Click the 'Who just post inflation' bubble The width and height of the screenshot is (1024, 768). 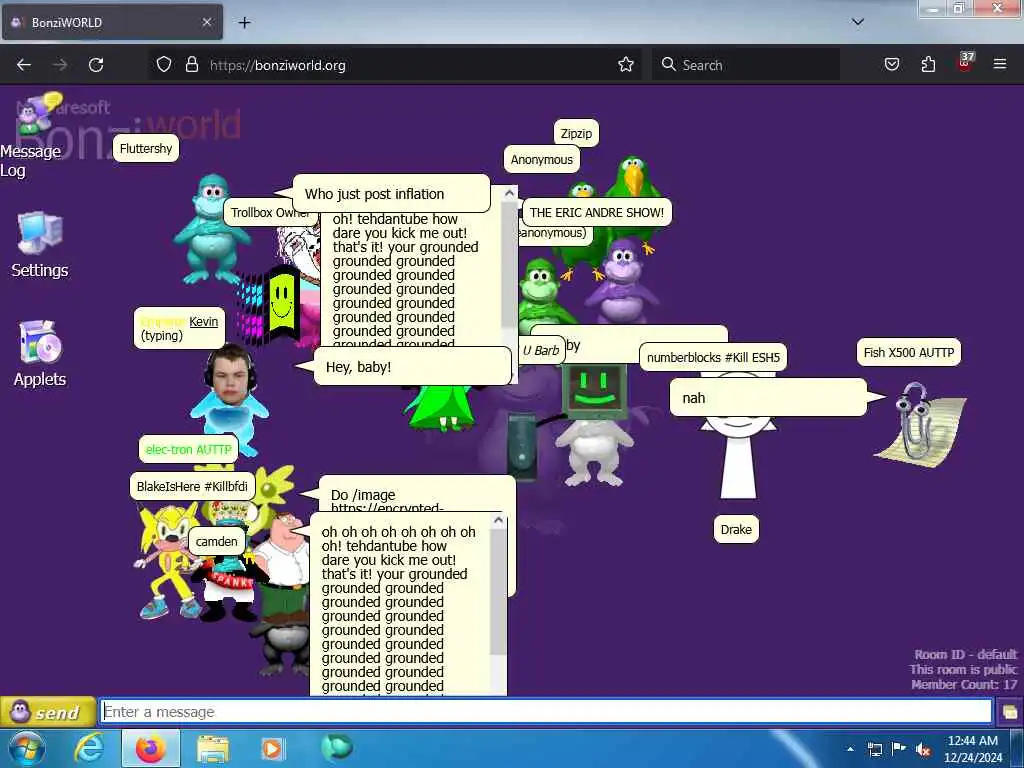(x=391, y=193)
